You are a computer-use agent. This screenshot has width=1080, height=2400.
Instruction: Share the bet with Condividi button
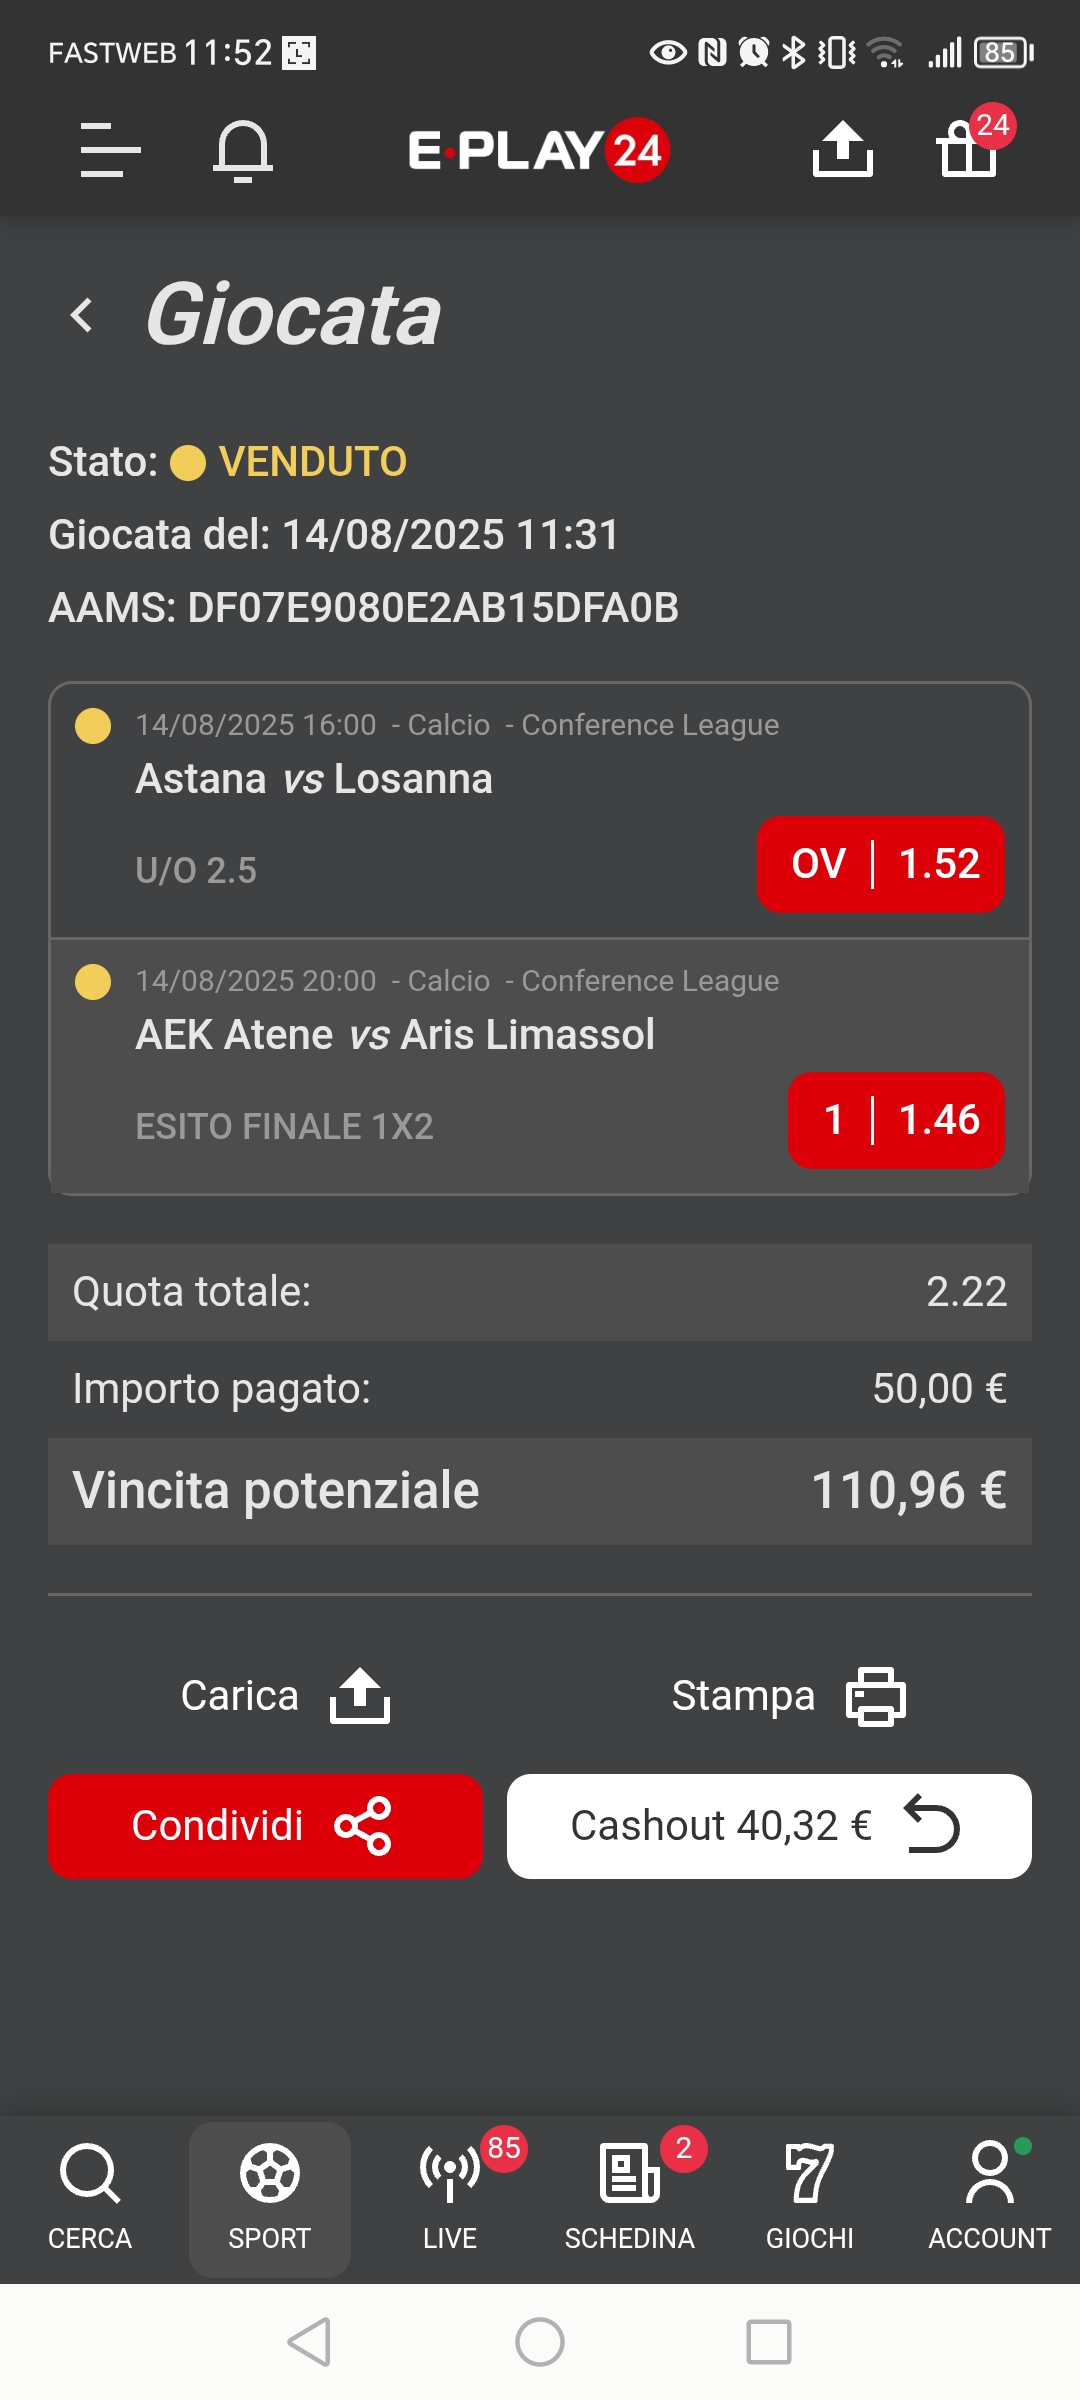265,1826
